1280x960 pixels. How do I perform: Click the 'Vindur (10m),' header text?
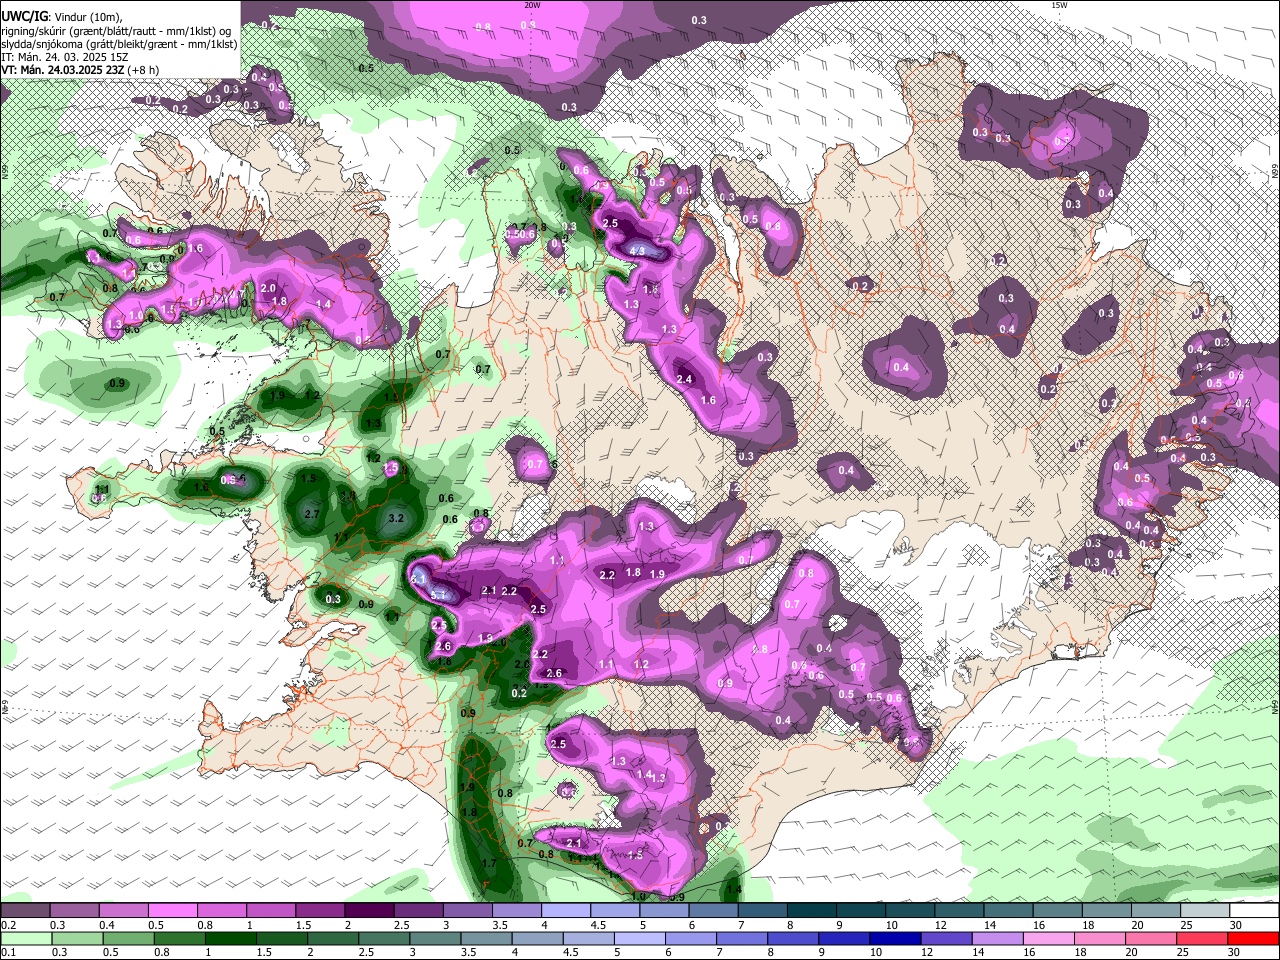[x=88, y=17]
